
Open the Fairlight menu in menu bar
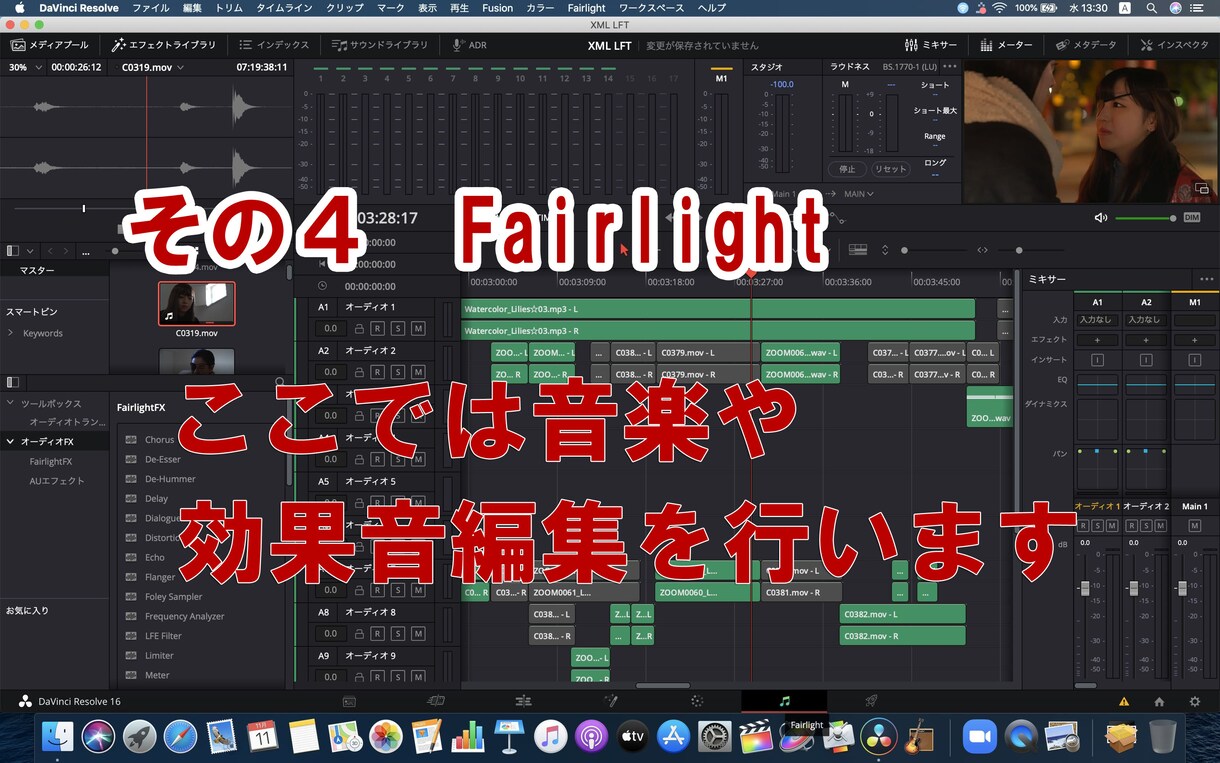[587, 8]
